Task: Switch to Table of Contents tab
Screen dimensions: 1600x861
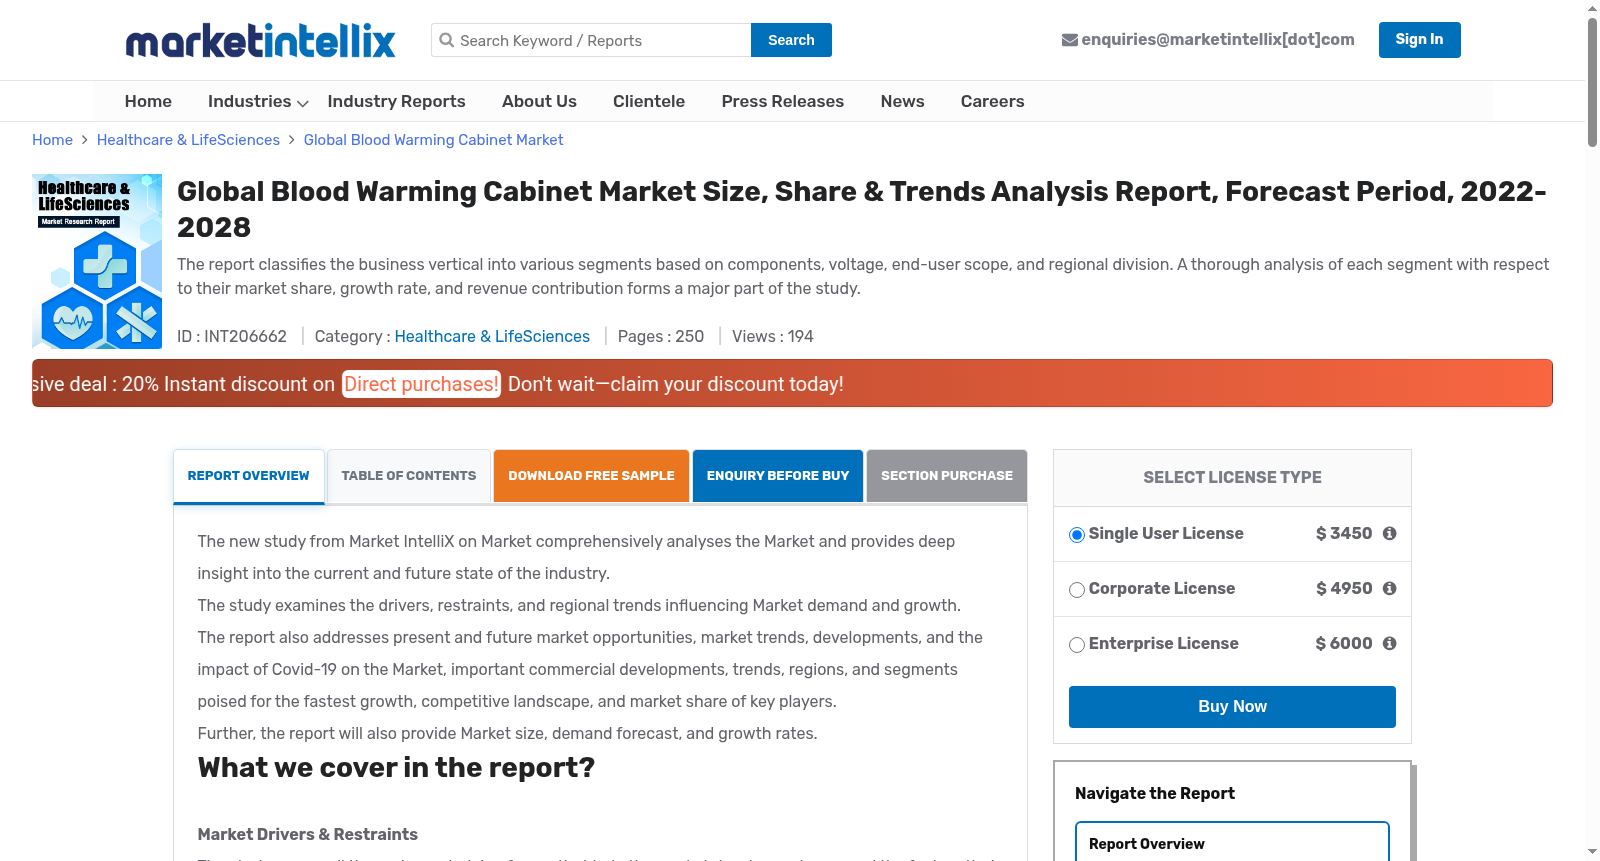Action: pyautogui.click(x=409, y=476)
